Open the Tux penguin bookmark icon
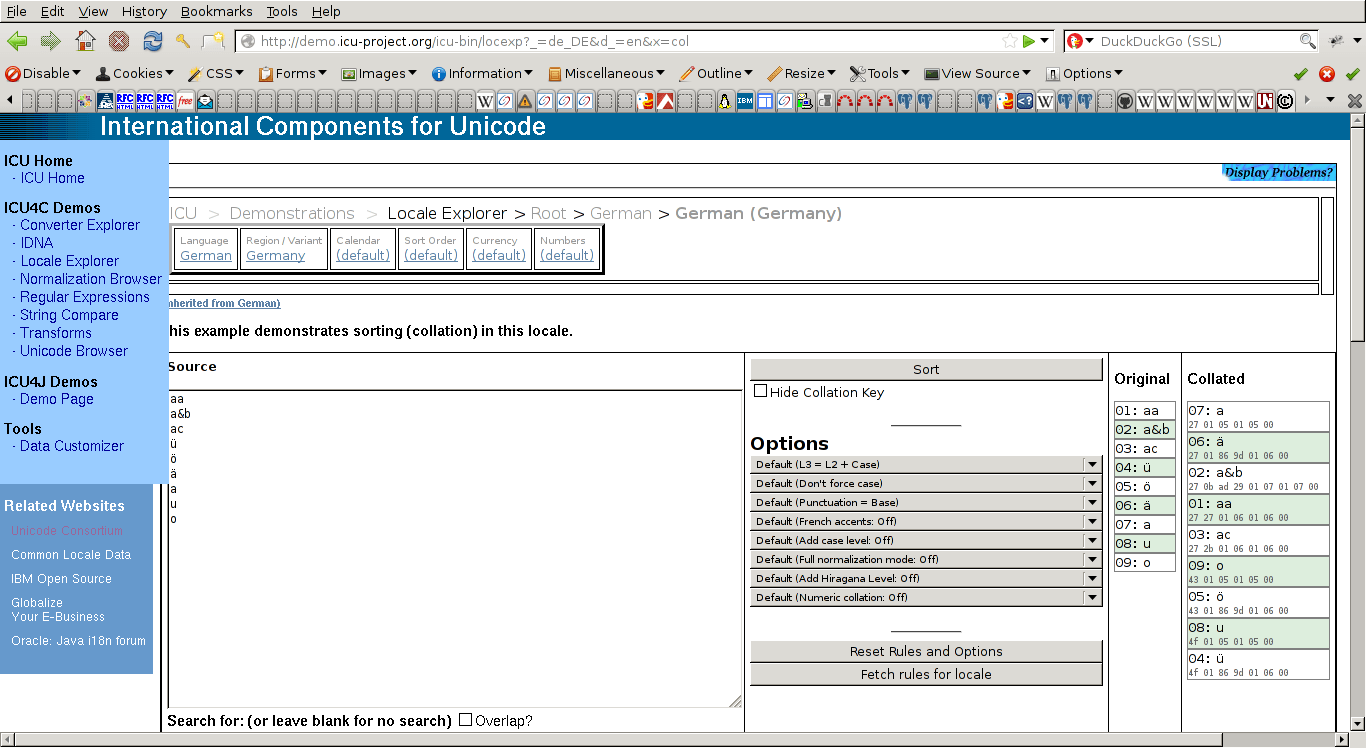The image size is (1366, 748). [725, 100]
